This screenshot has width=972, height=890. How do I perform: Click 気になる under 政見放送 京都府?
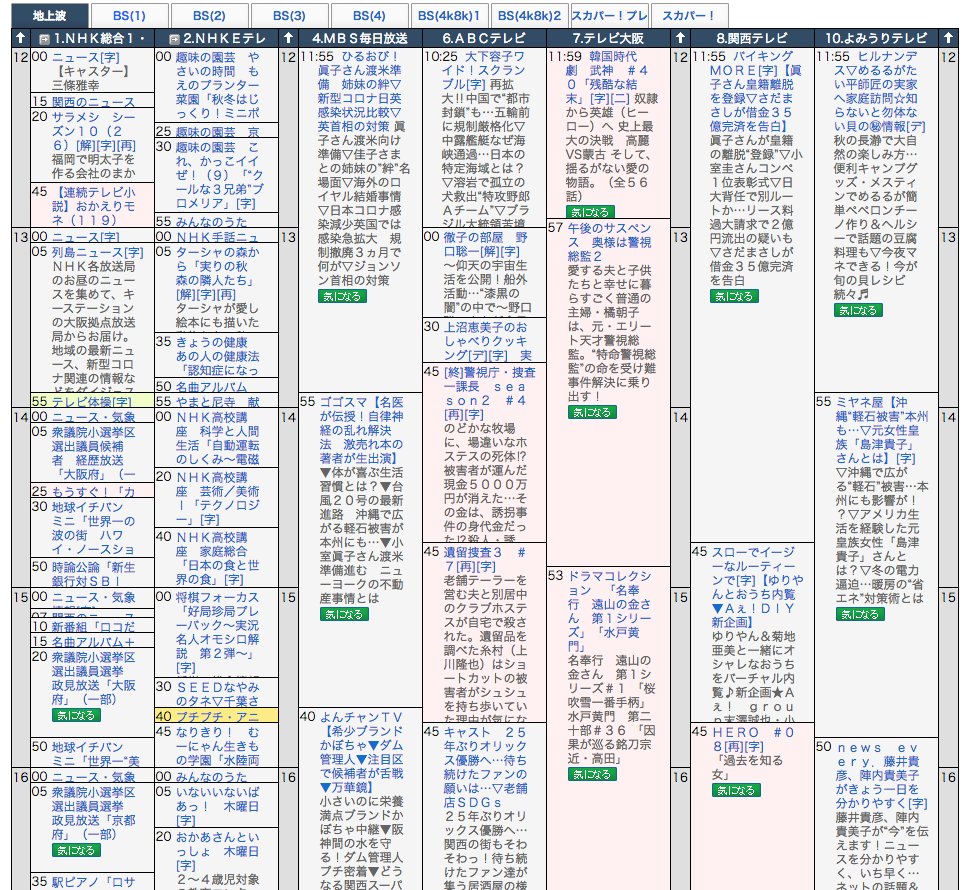(76, 850)
